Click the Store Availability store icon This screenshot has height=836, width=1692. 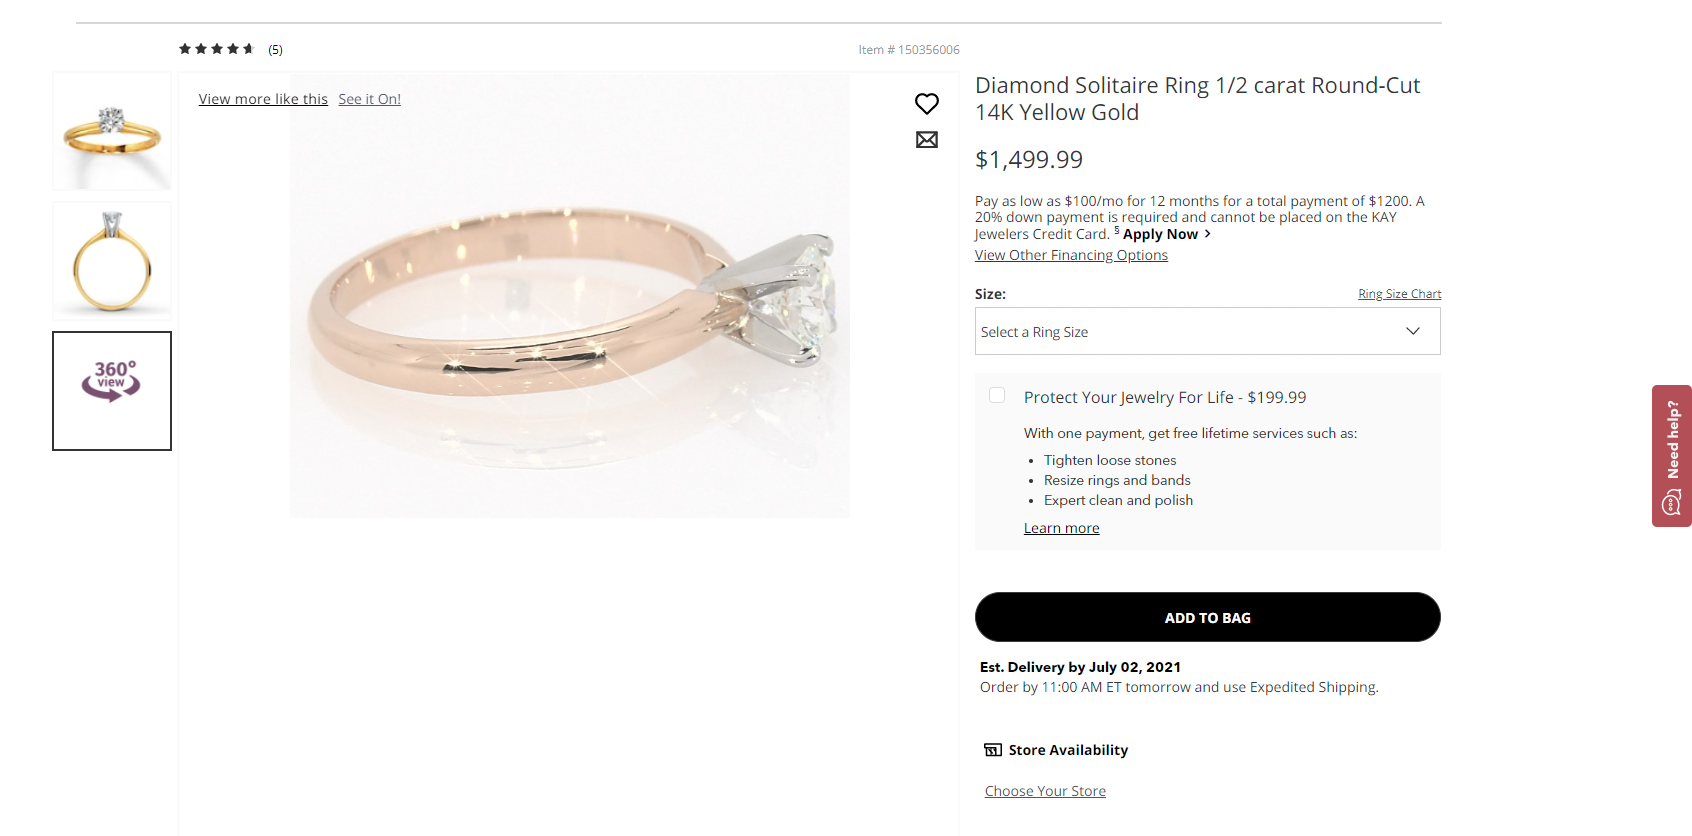click(x=992, y=750)
